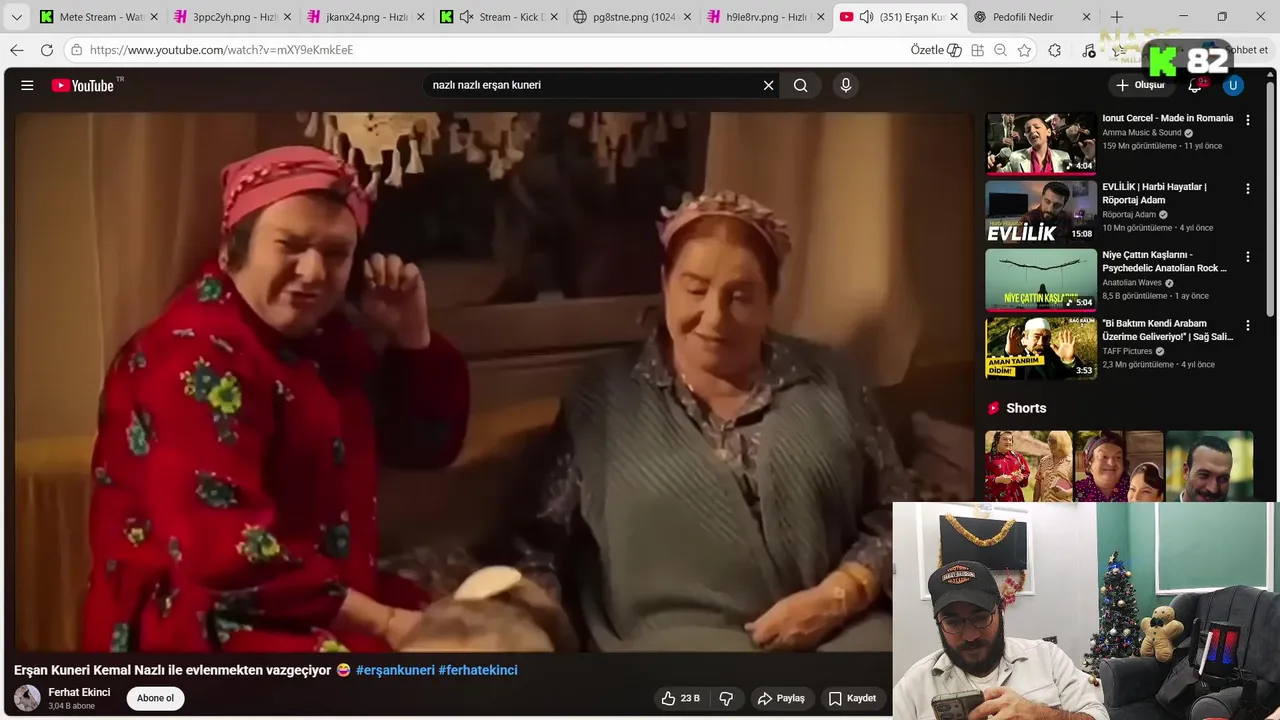Mute the Erşan Kuneri tab speaker icon

[866, 17]
